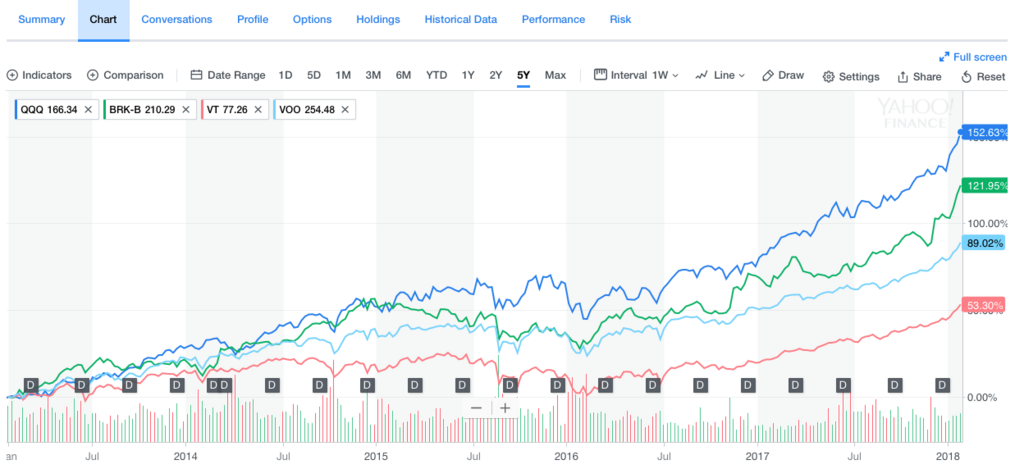The image size is (1024, 469).
Task: Select the Chart tab
Action: pos(103,20)
